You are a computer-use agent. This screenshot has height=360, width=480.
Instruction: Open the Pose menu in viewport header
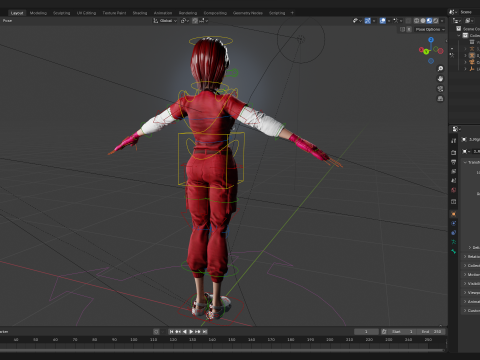[x=7, y=21]
